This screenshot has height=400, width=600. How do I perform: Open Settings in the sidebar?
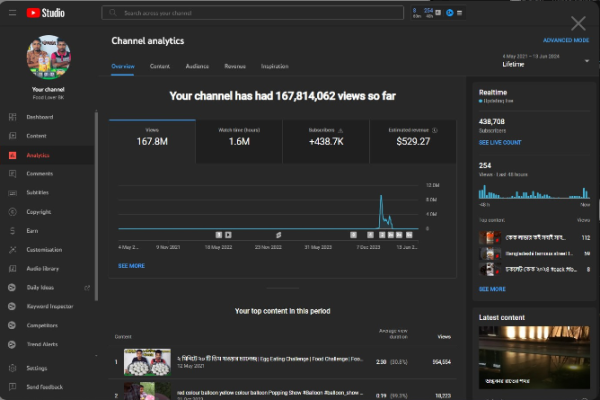36,368
